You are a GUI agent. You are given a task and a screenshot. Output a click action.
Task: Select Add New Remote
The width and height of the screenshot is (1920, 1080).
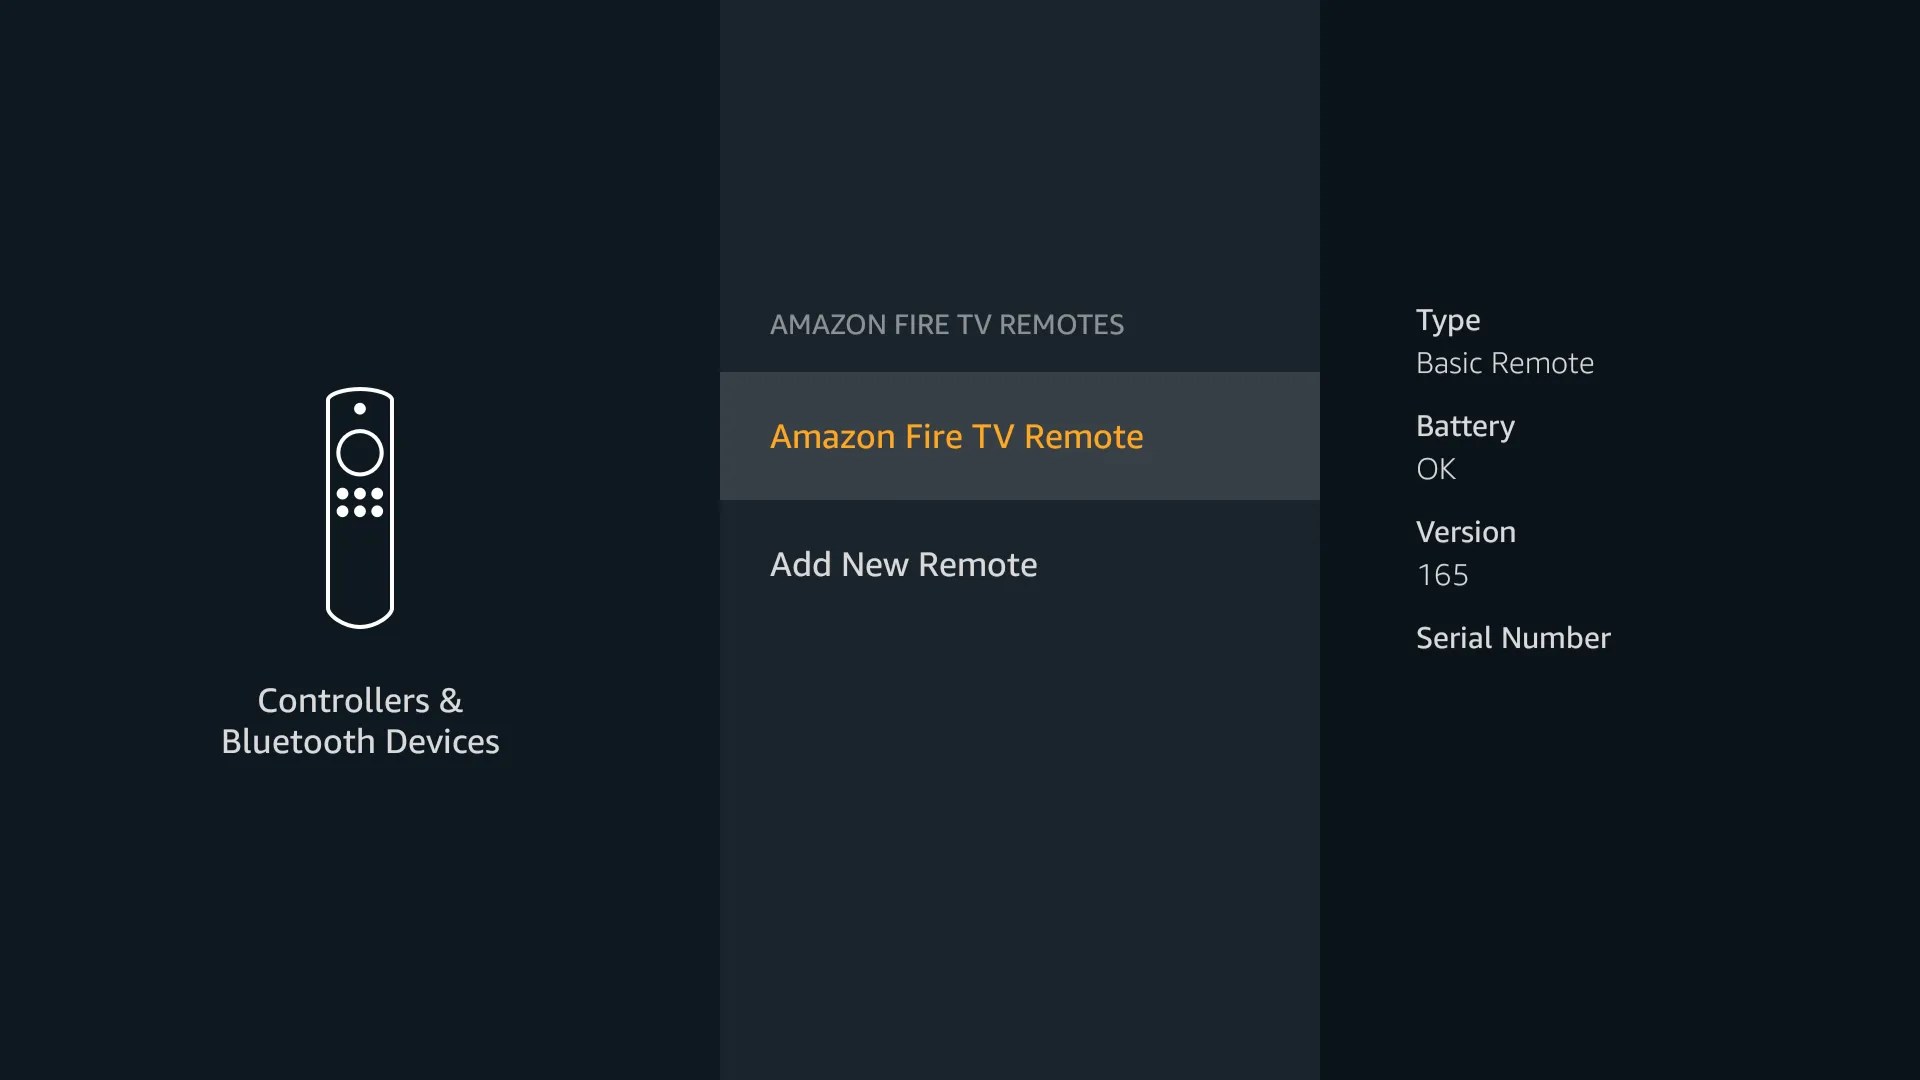[903, 564]
